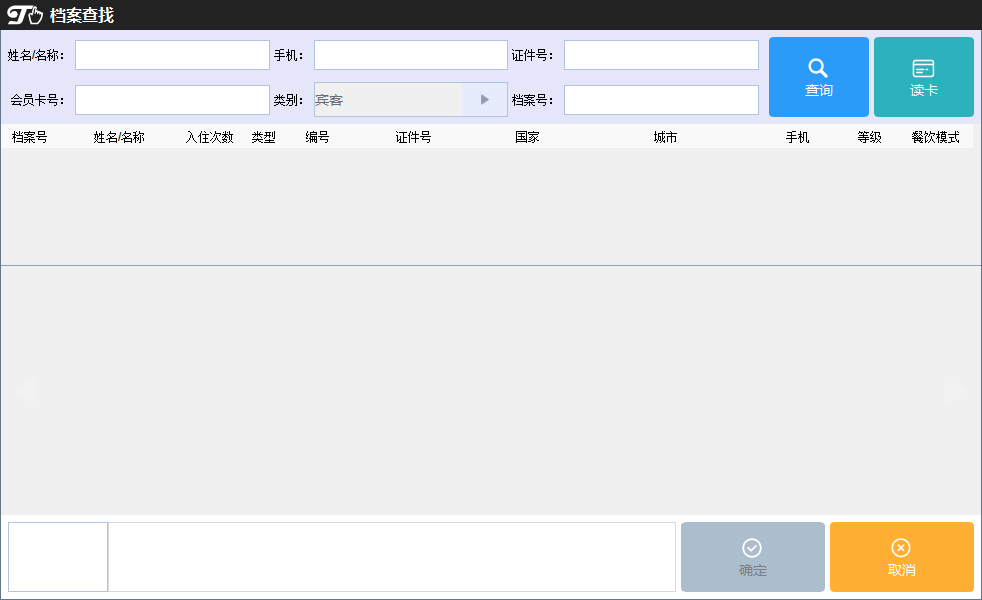Sort by 档案号 column header
This screenshot has width=982, height=600.
pyautogui.click(x=29, y=137)
